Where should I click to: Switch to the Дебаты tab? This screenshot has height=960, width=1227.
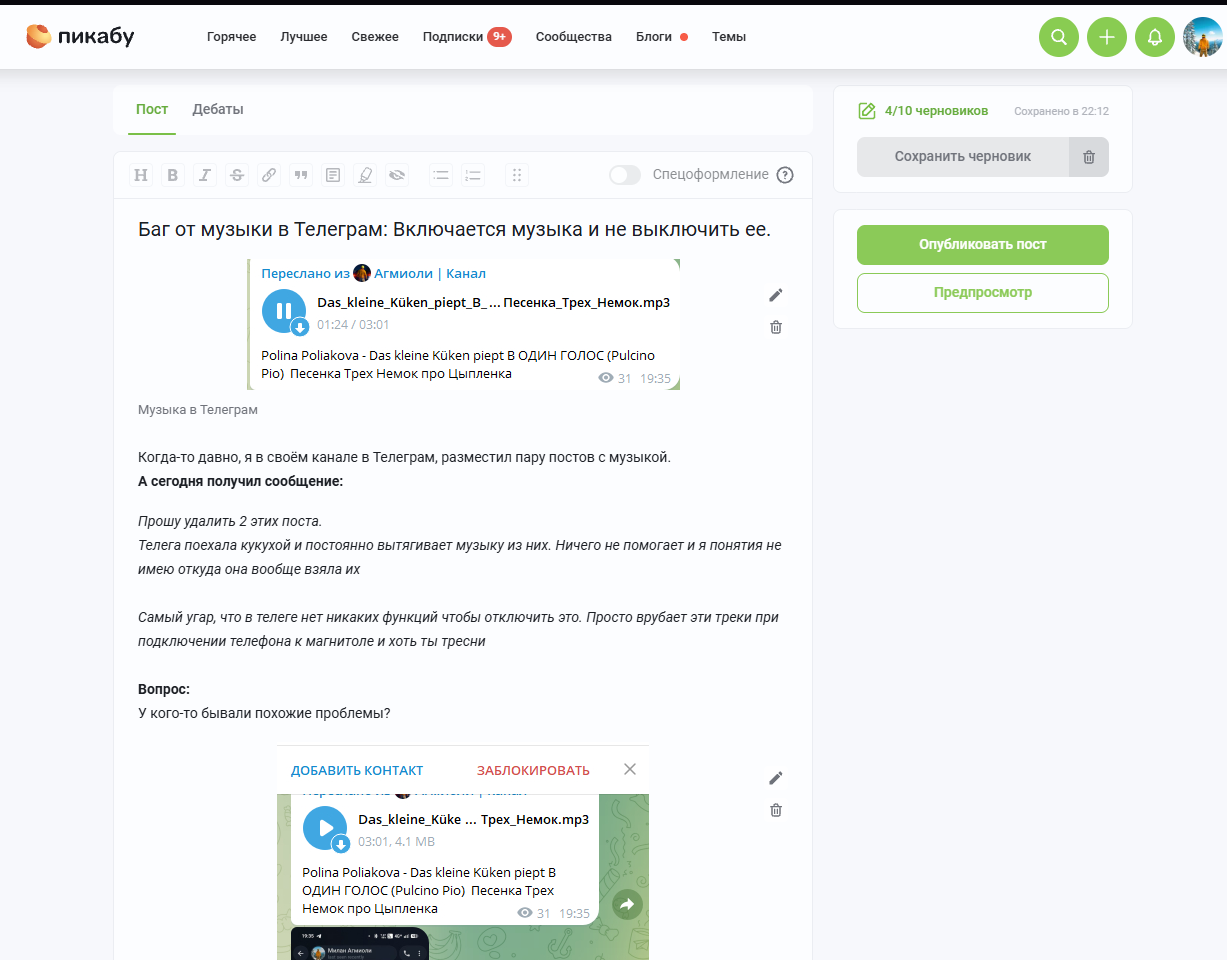(218, 109)
